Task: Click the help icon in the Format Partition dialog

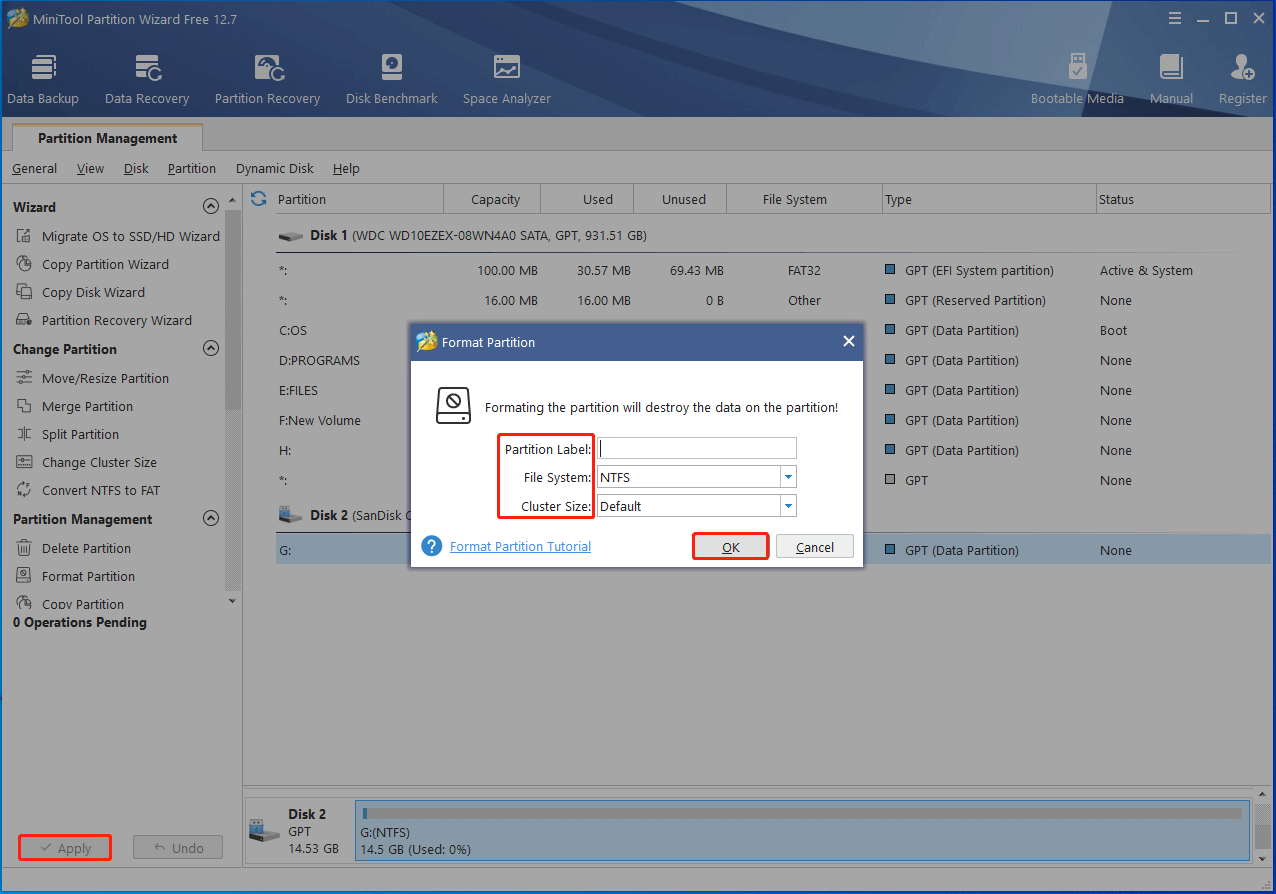Action: pos(431,546)
